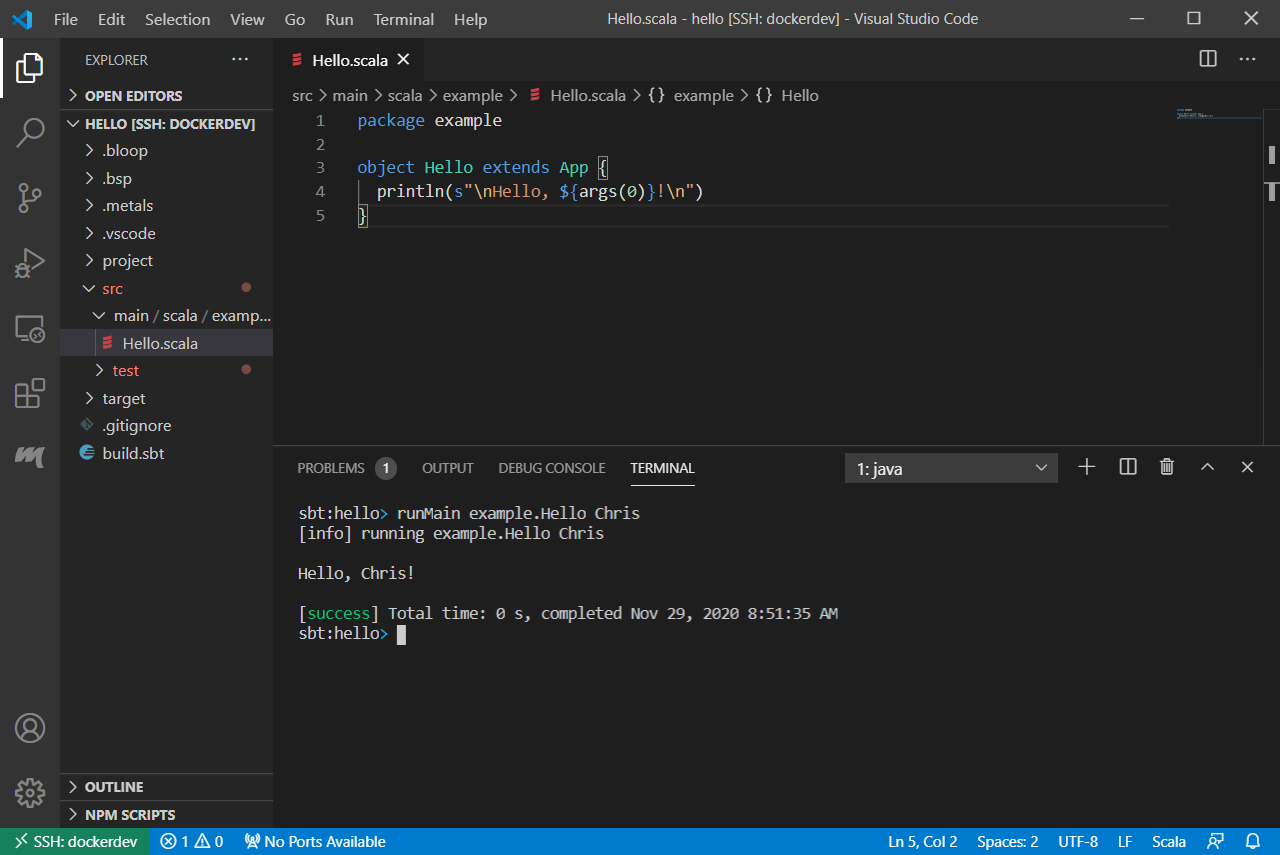Open the File menu
1280x855 pixels.
click(x=66, y=19)
